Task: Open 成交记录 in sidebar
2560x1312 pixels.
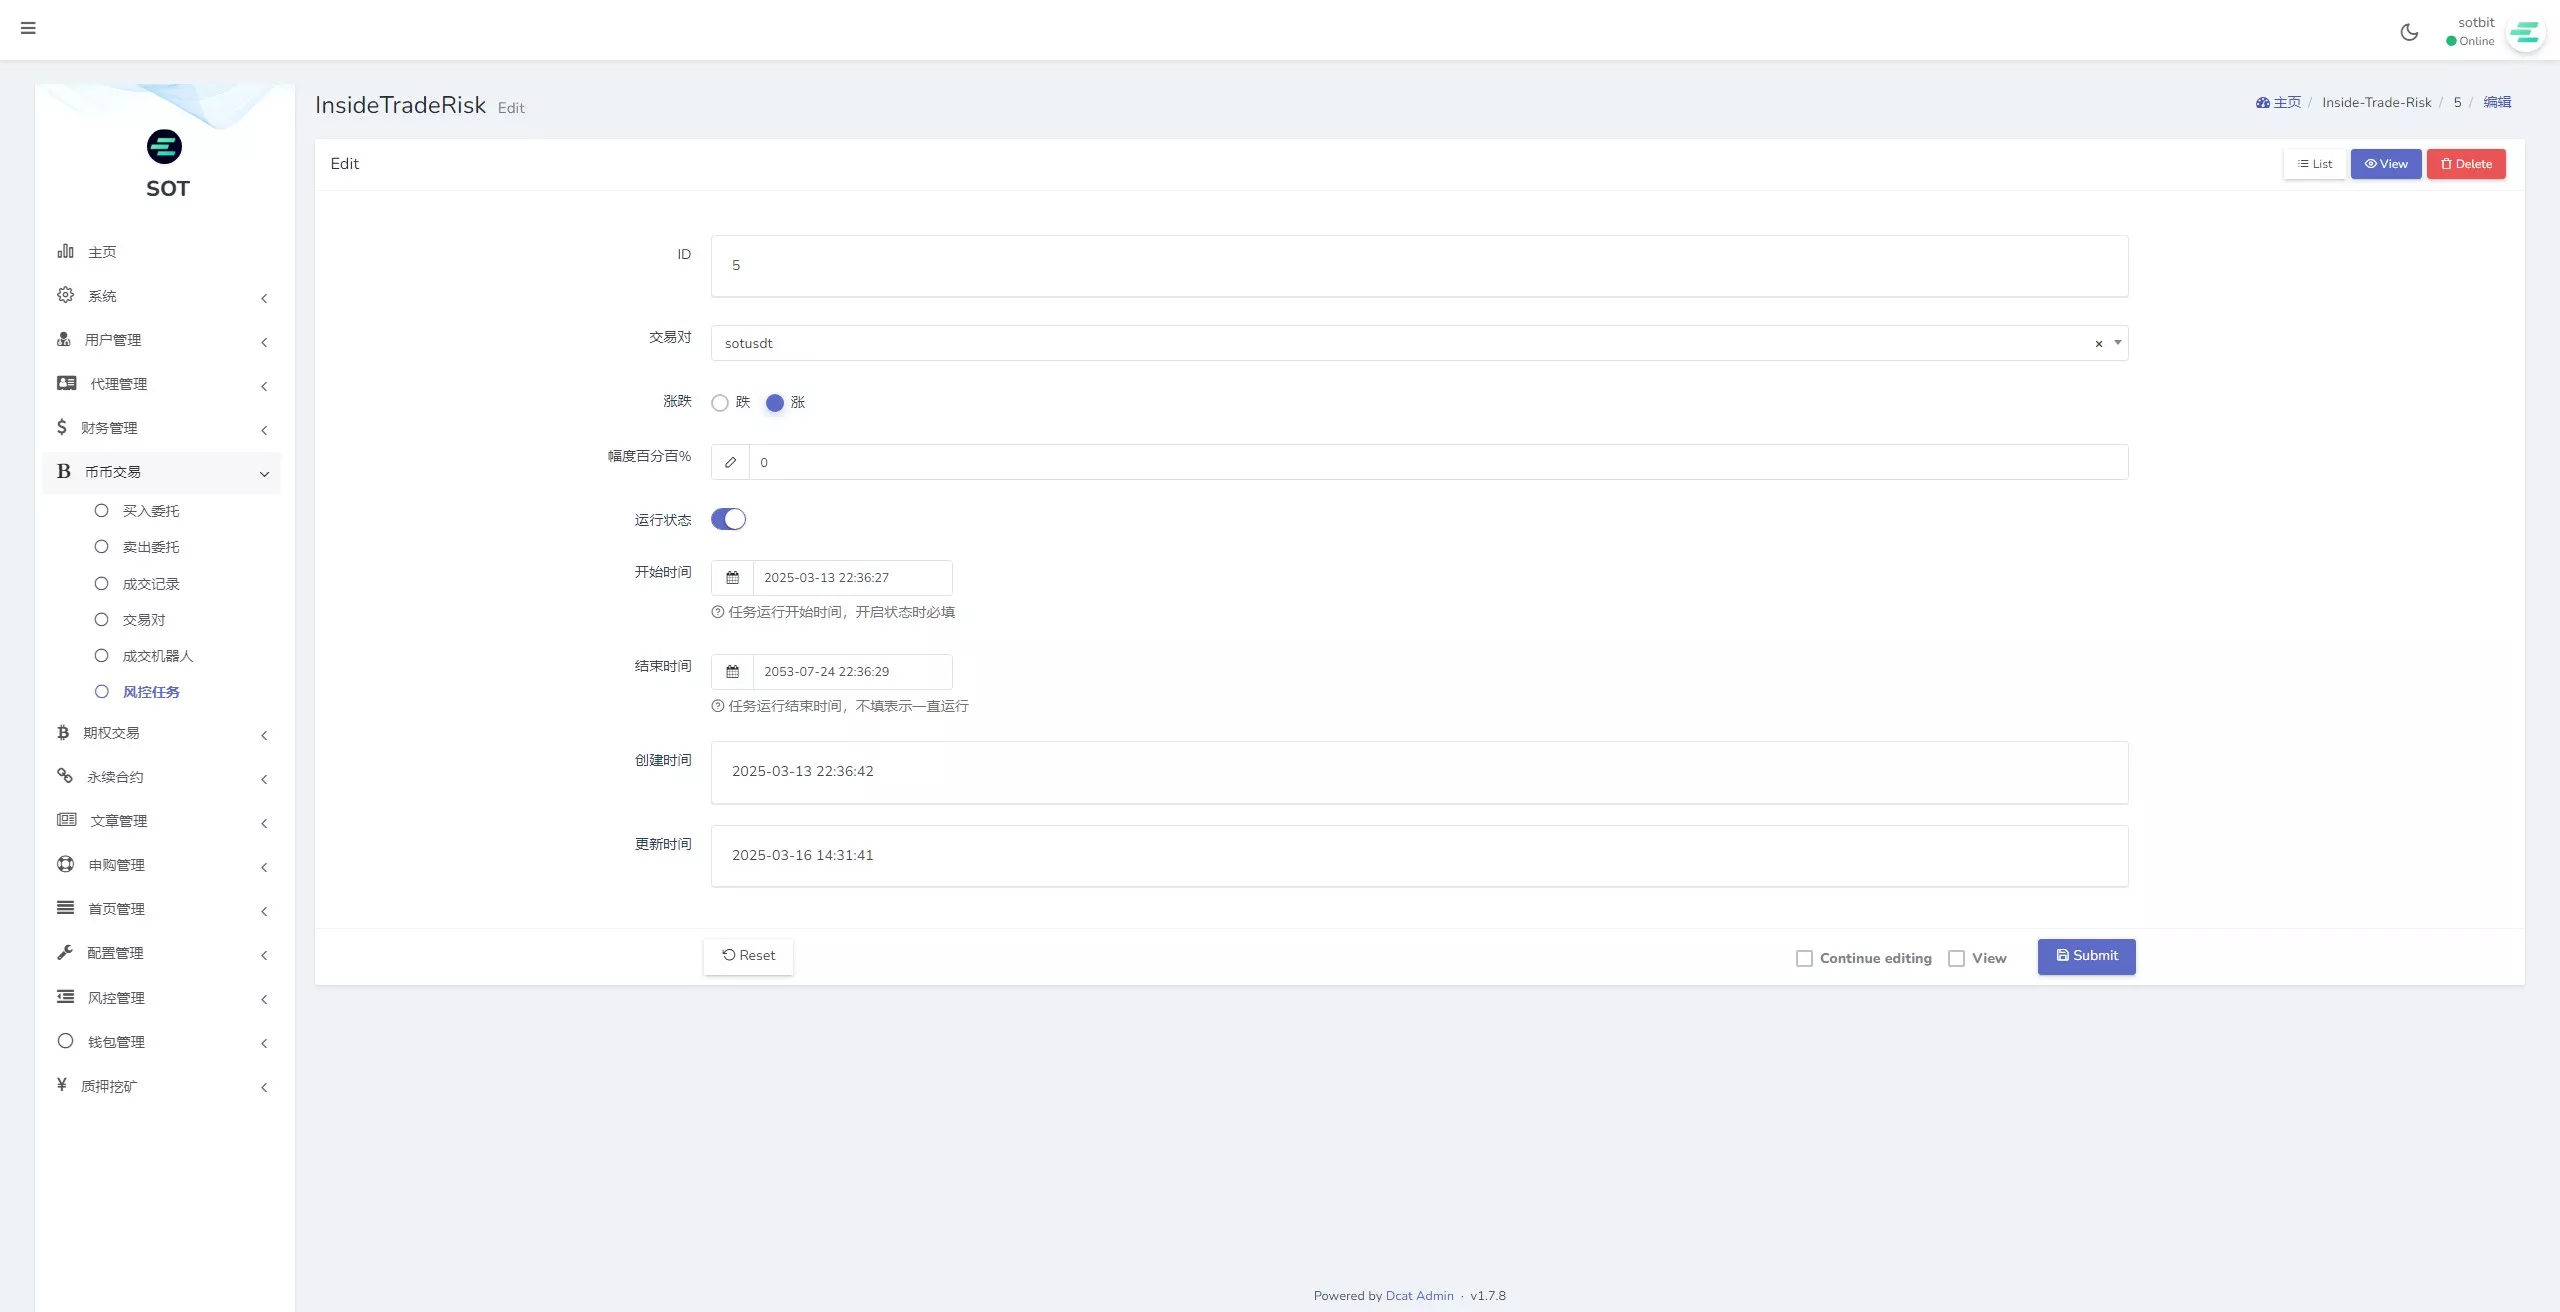Action: tap(150, 584)
